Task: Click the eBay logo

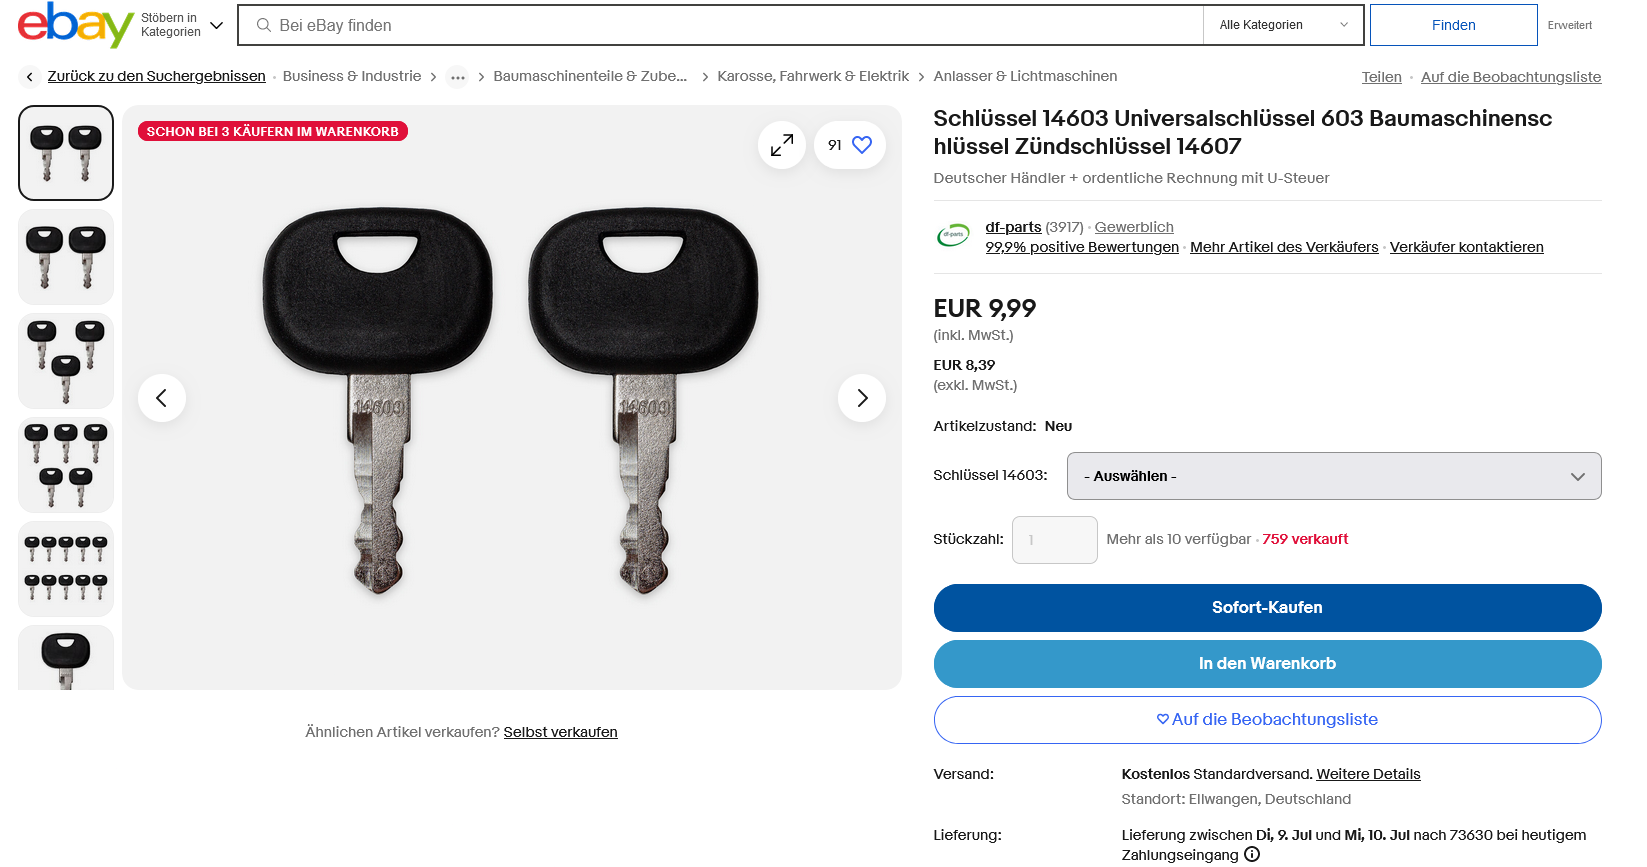Action: coord(75,25)
